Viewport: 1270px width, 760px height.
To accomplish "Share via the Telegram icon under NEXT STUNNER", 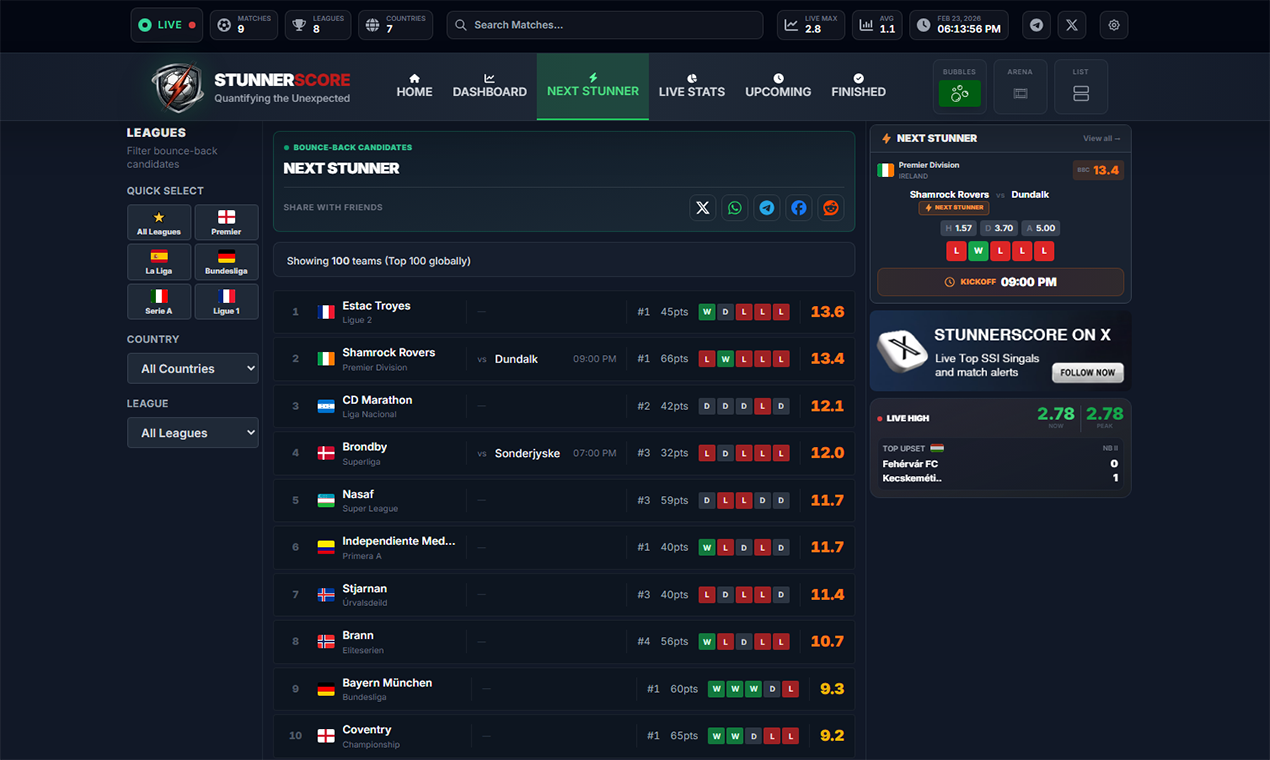I will [x=767, y=208].
